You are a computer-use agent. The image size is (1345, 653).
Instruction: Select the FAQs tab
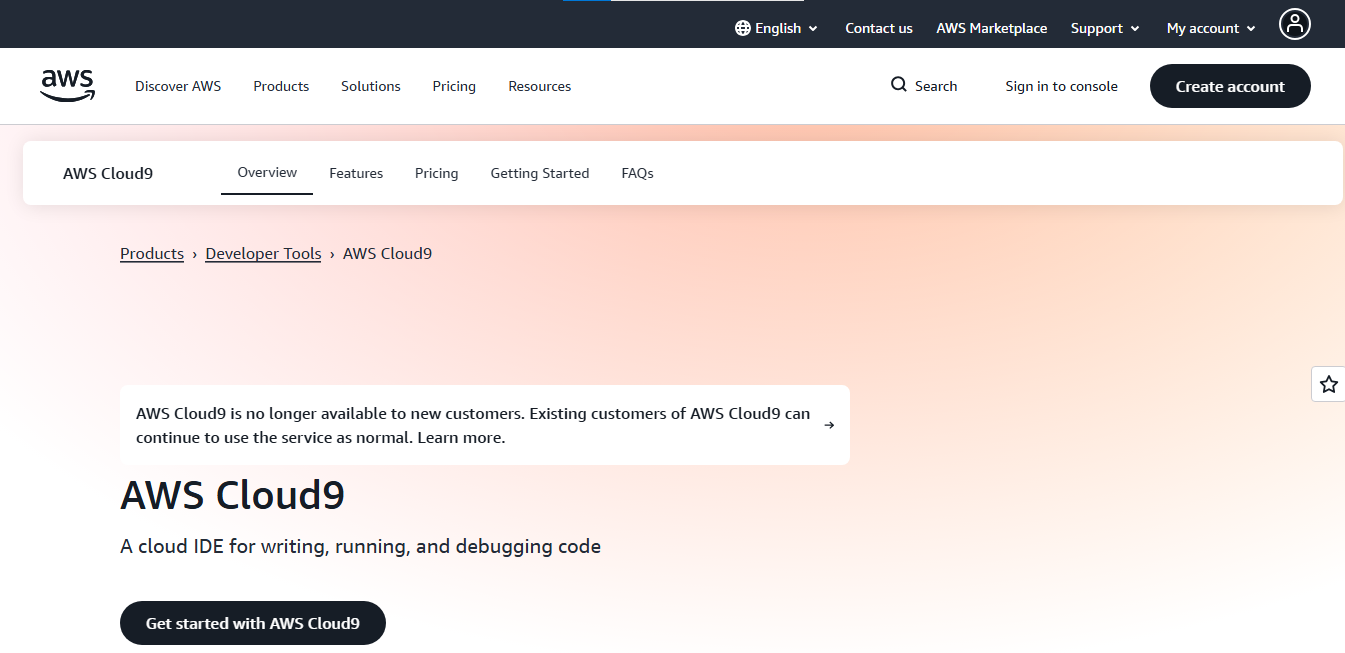(637, 173)
